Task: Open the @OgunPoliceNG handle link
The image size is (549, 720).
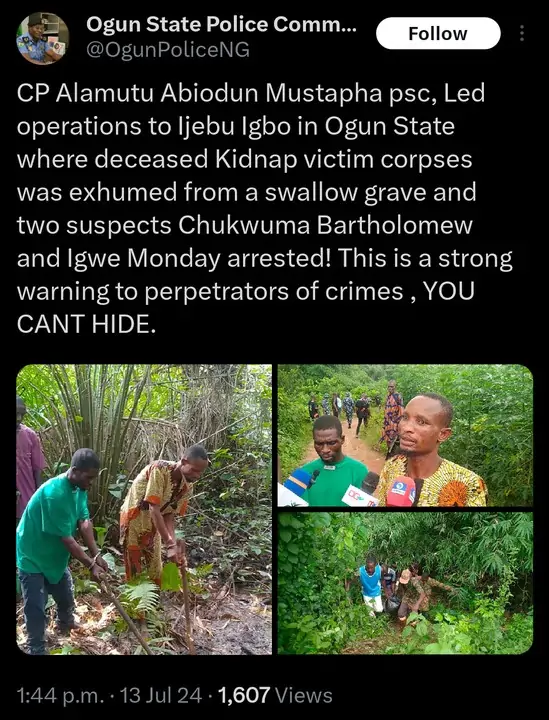Action: pos(168,50)
